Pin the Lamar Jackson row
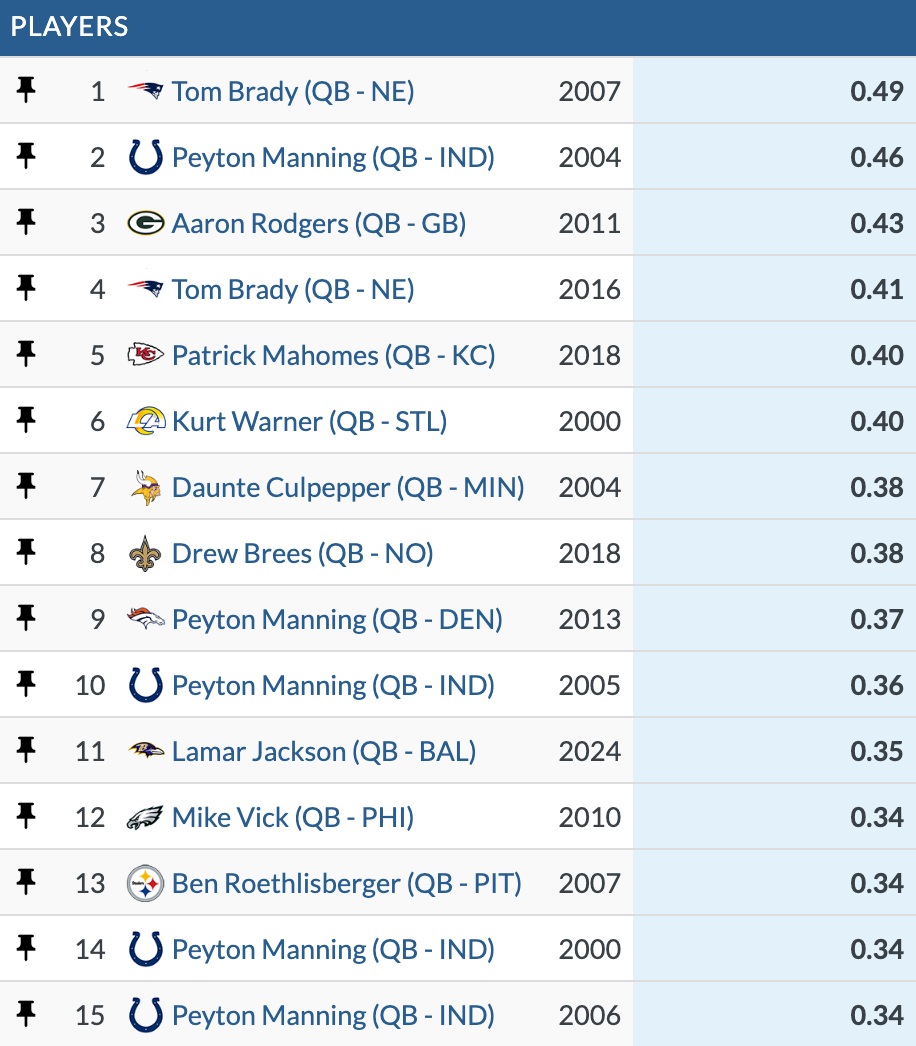916x1046 pixels. [26, 751]
